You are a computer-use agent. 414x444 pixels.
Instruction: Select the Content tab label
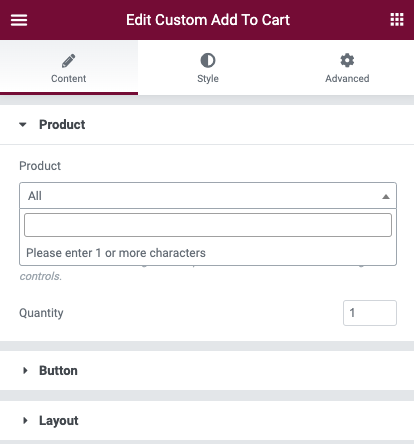tap(68, 79)
